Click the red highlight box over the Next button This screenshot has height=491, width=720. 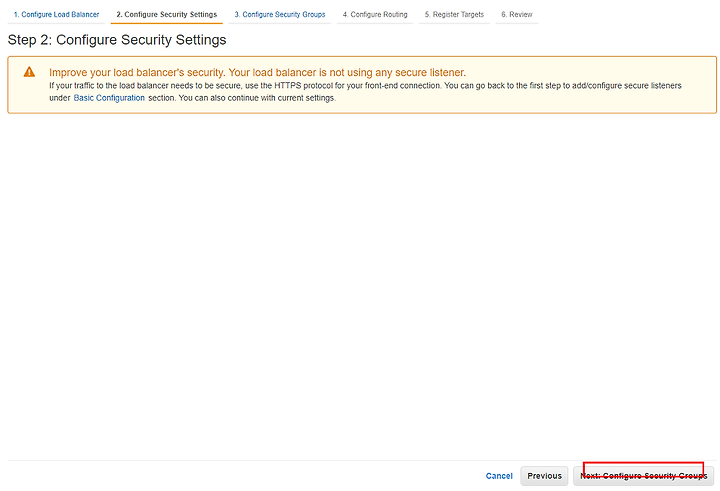[x=643, y=469]
